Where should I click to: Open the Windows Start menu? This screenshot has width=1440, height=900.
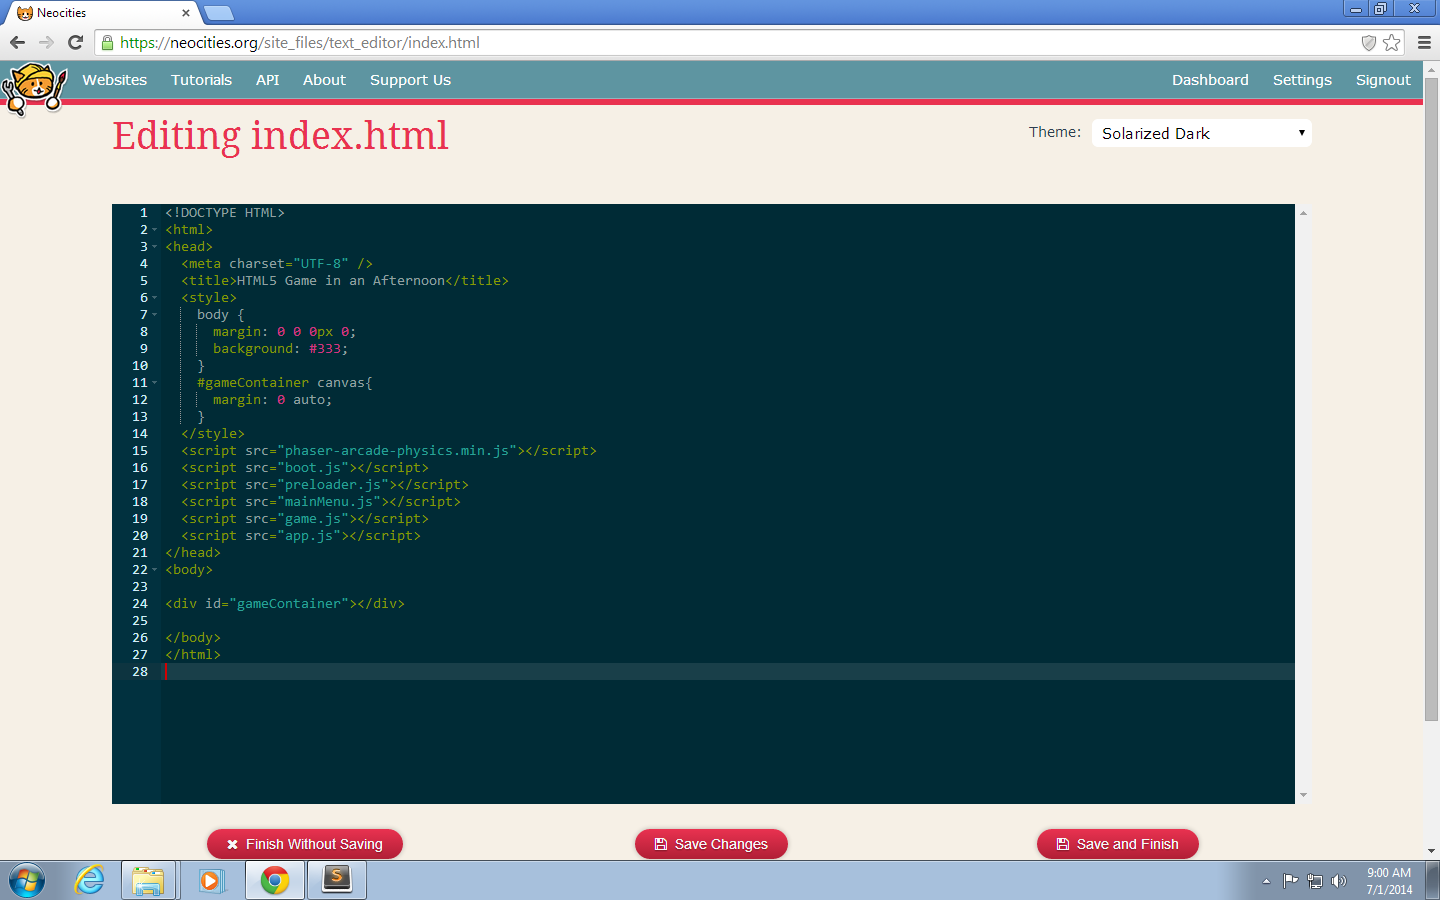pos(27,881)
